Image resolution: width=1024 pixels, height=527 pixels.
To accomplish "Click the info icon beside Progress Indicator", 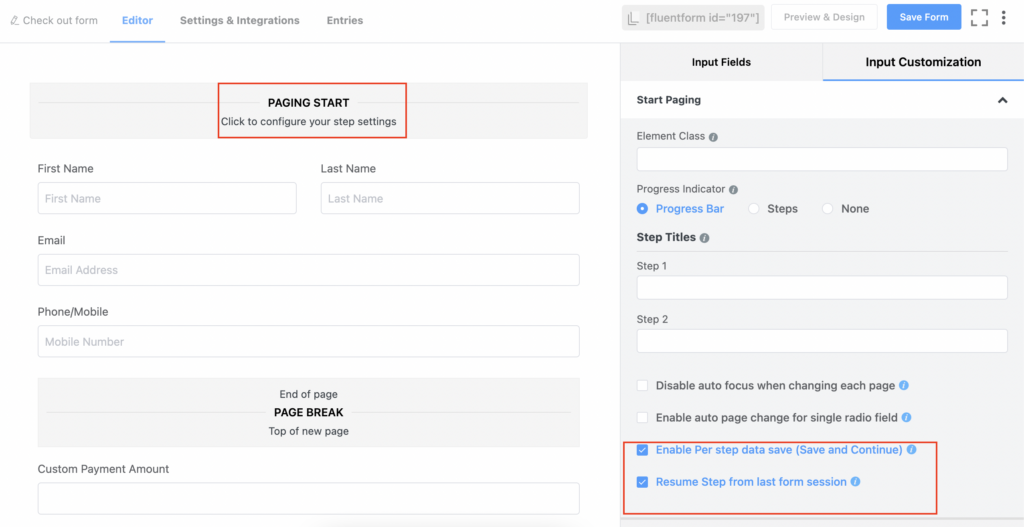I will [x=734, y=189].
